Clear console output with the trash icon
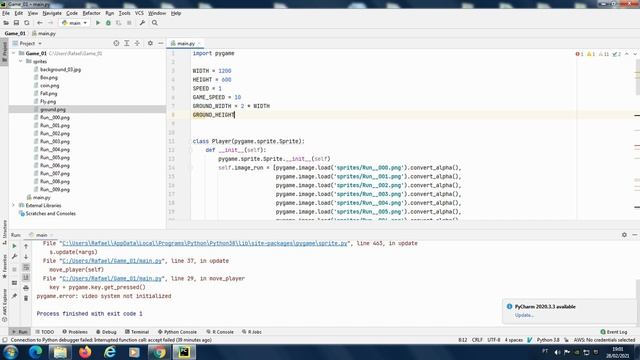Screen dimensions: 640x360 (26, 298)
